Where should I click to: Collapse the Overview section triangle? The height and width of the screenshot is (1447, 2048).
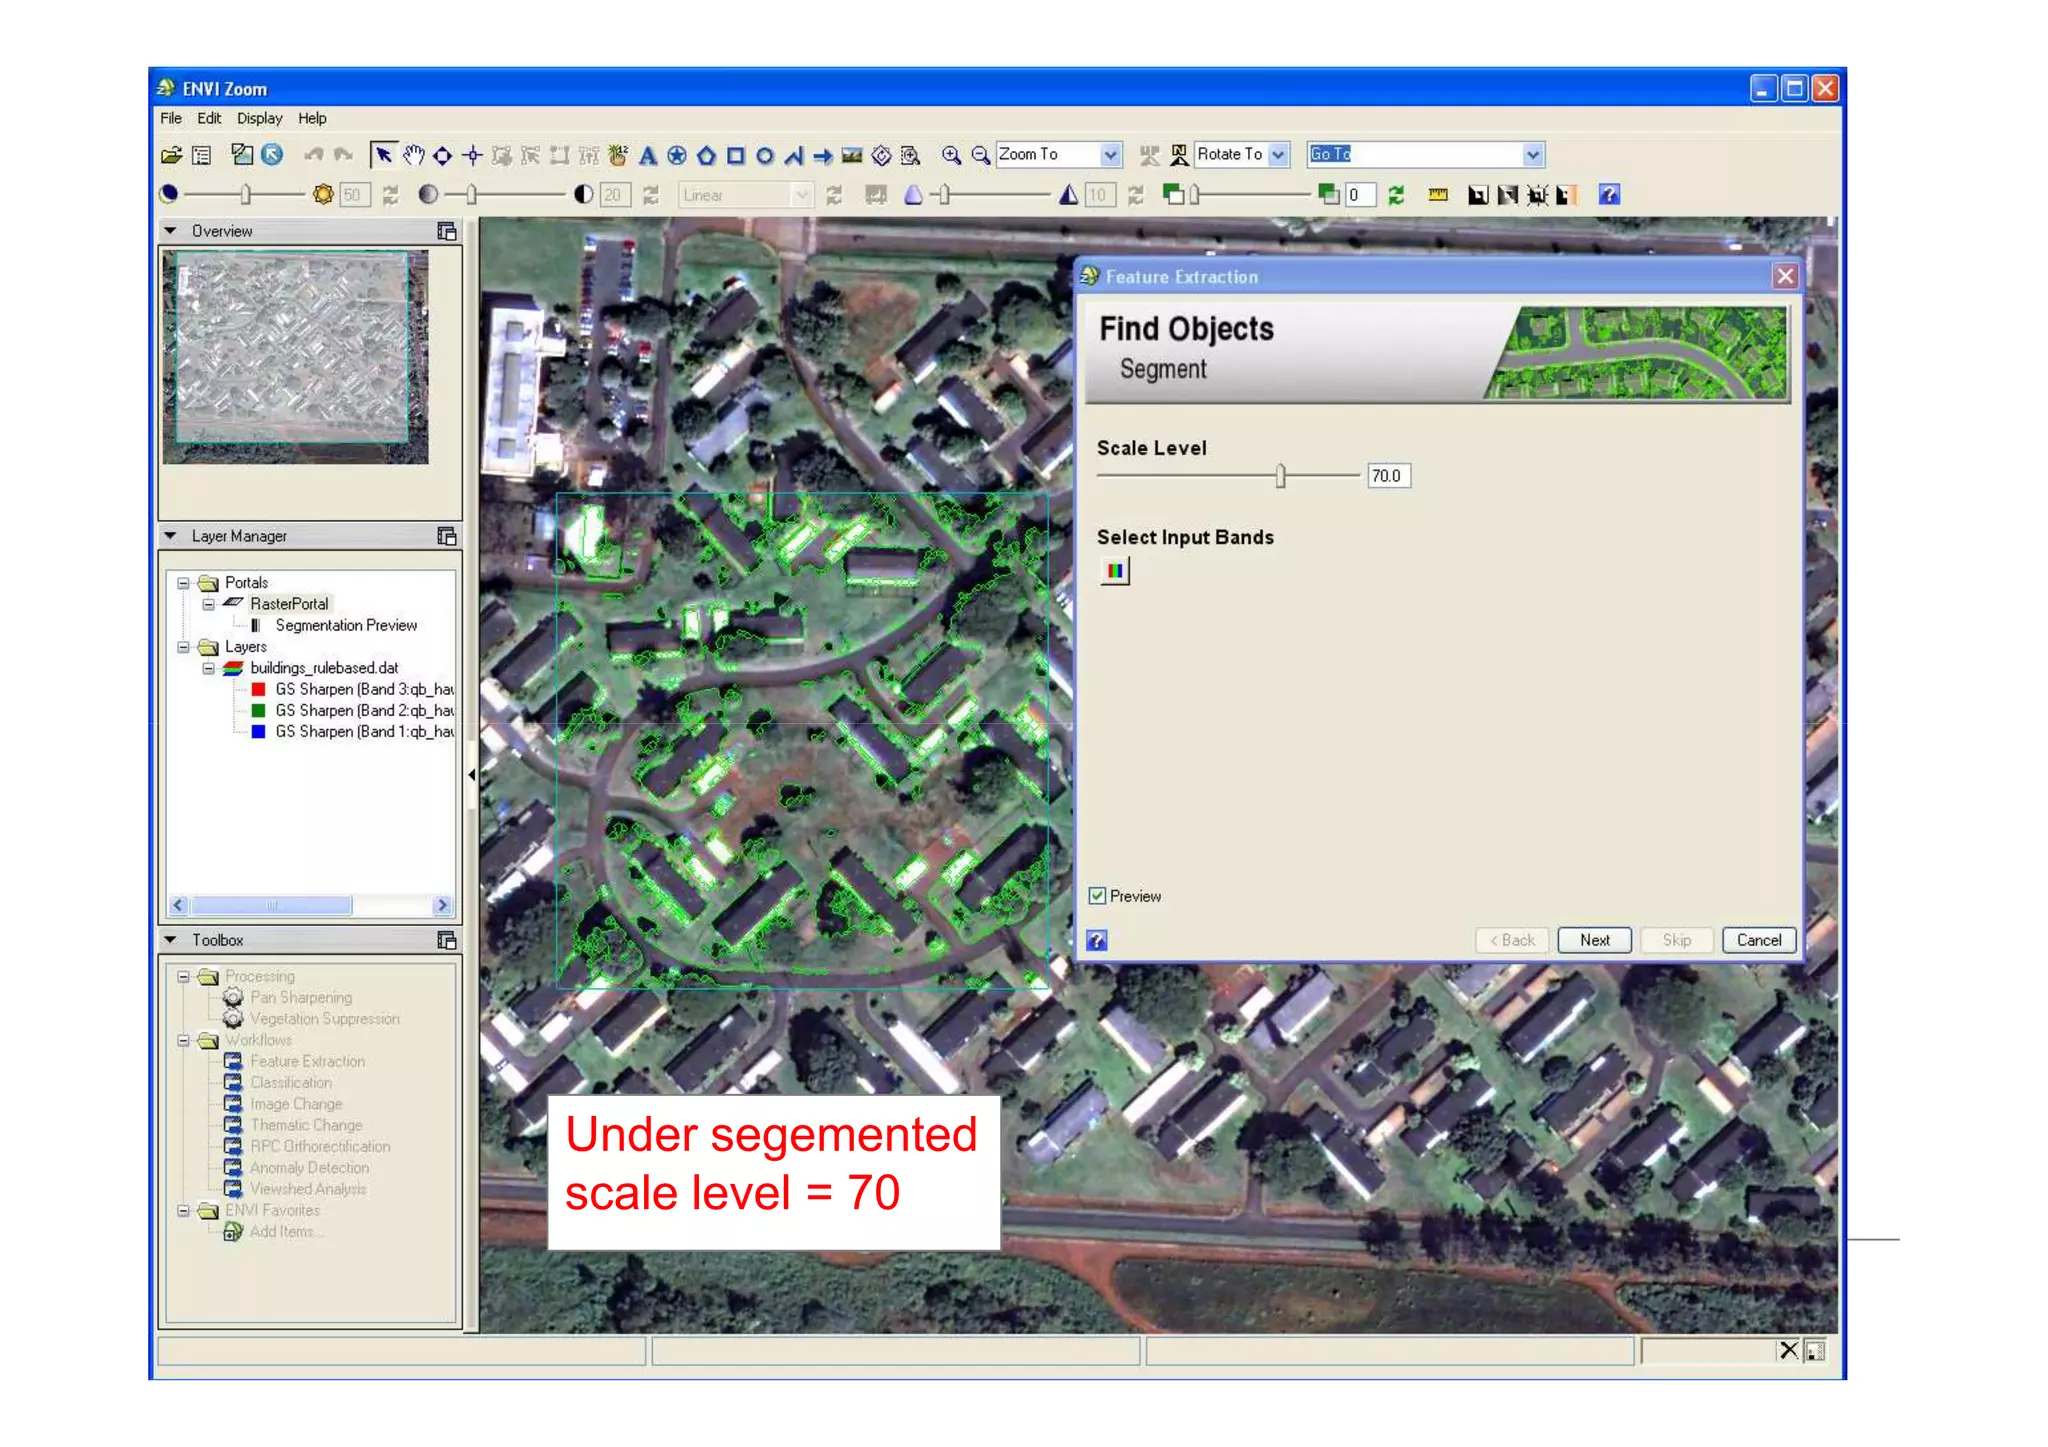click(171, 231)
